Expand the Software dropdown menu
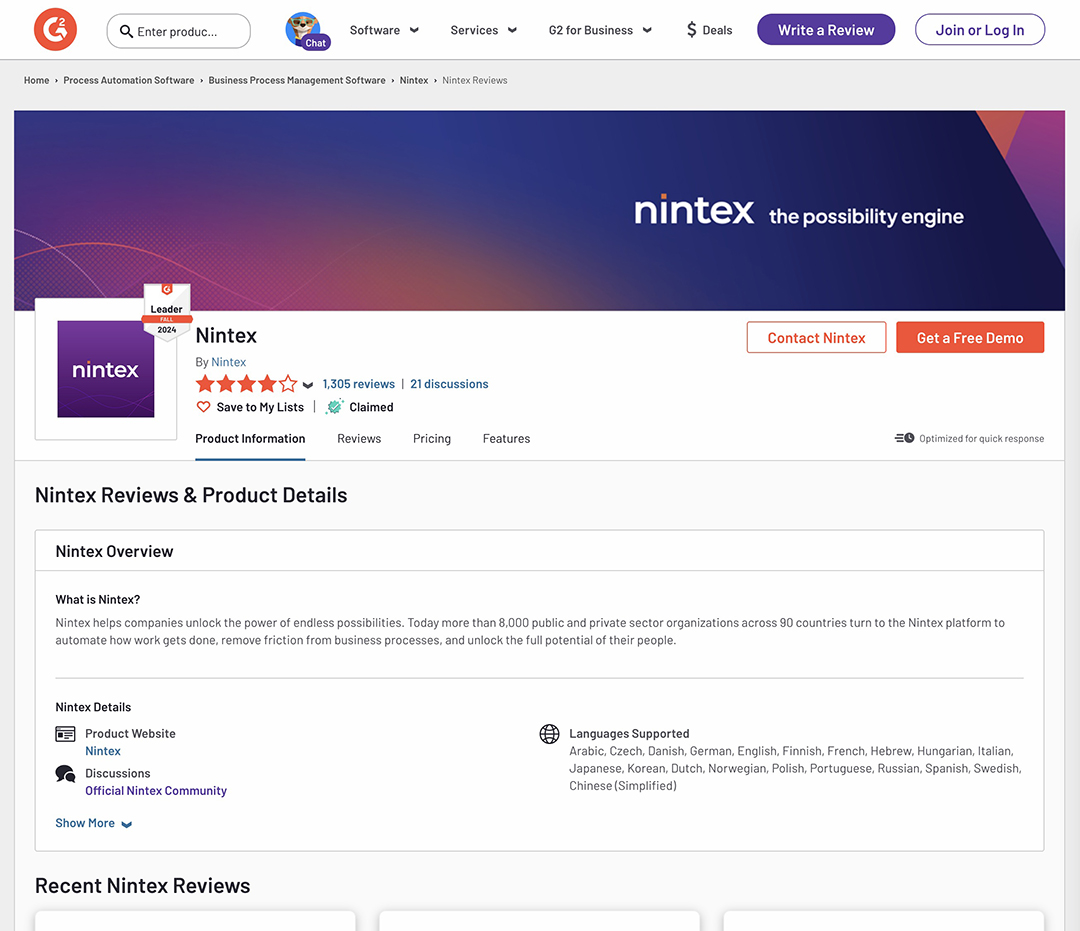This screenshot has width=1080, height=931. [384, 30]
